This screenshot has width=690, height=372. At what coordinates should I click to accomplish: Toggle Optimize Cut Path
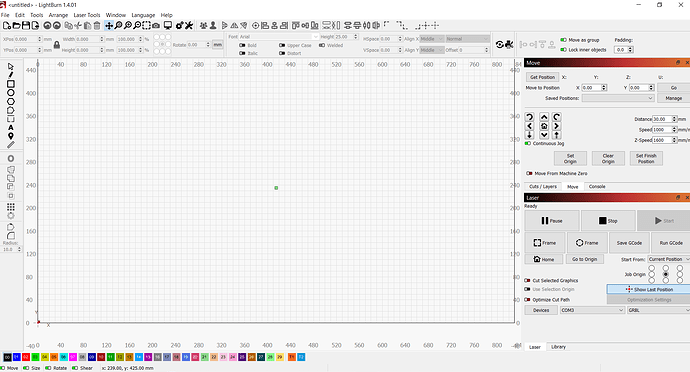click(527, 300)
